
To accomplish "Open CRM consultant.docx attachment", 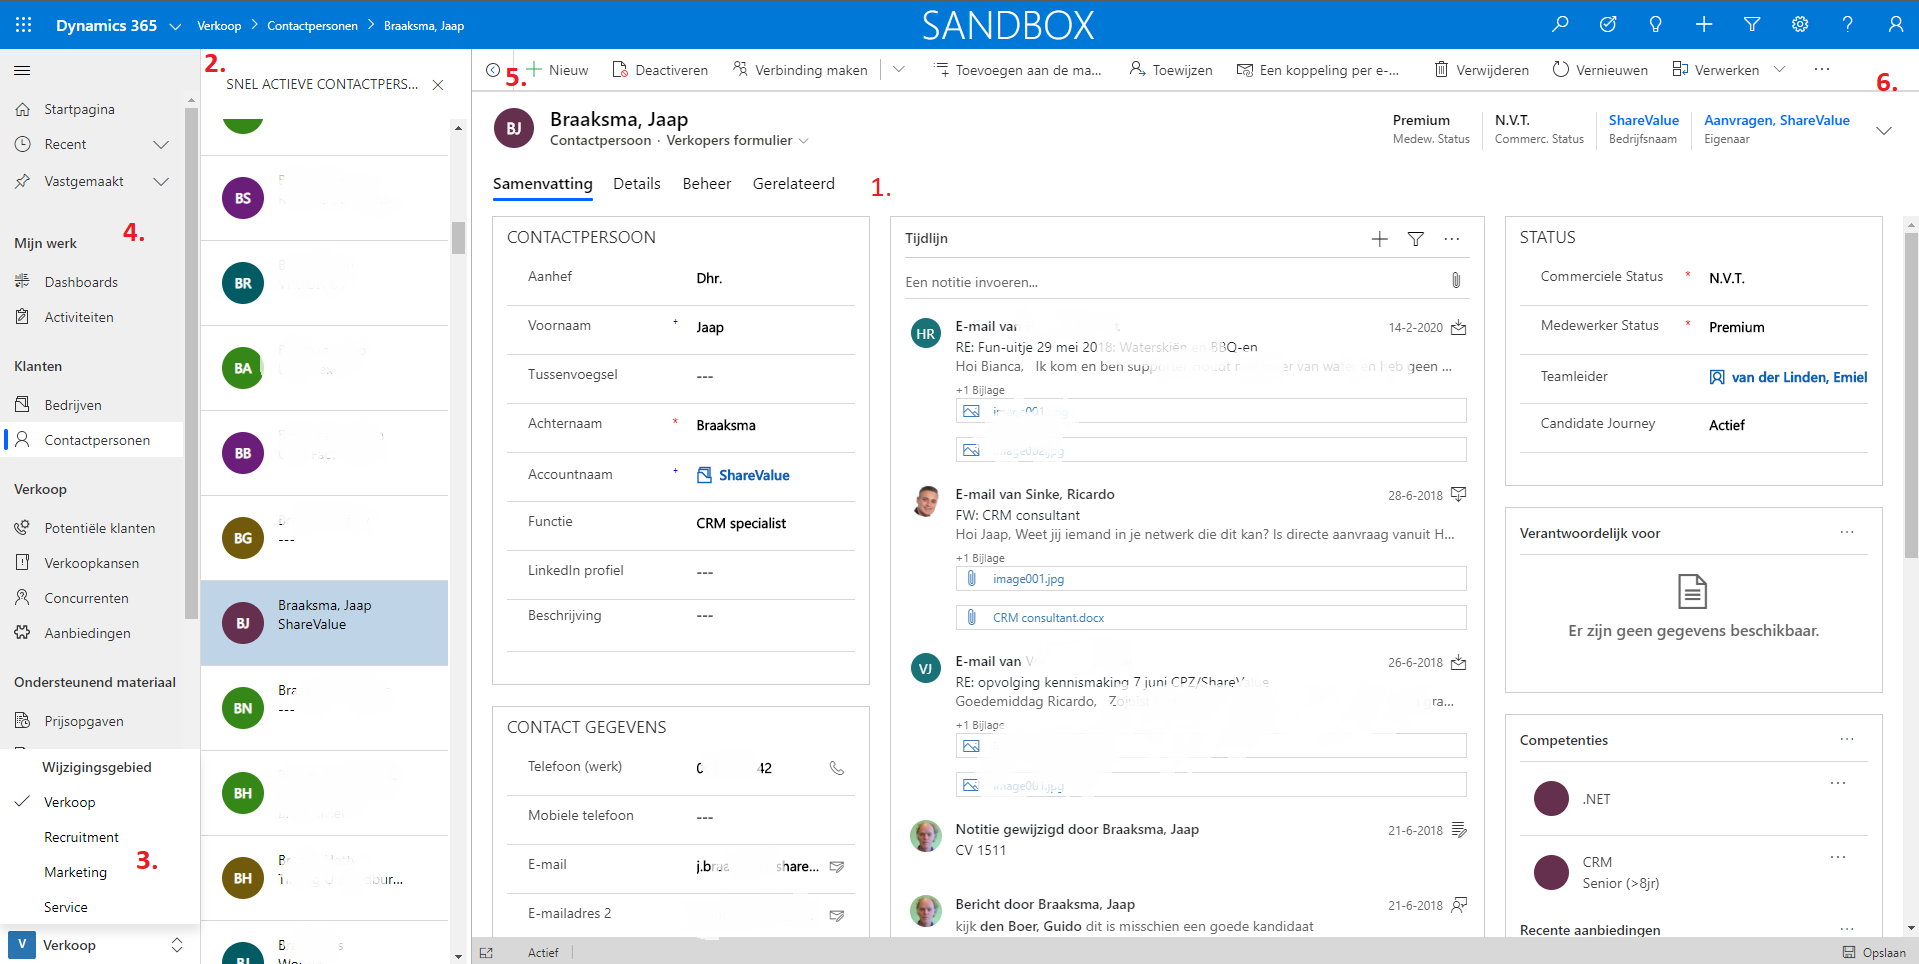I will (1048, 618).
